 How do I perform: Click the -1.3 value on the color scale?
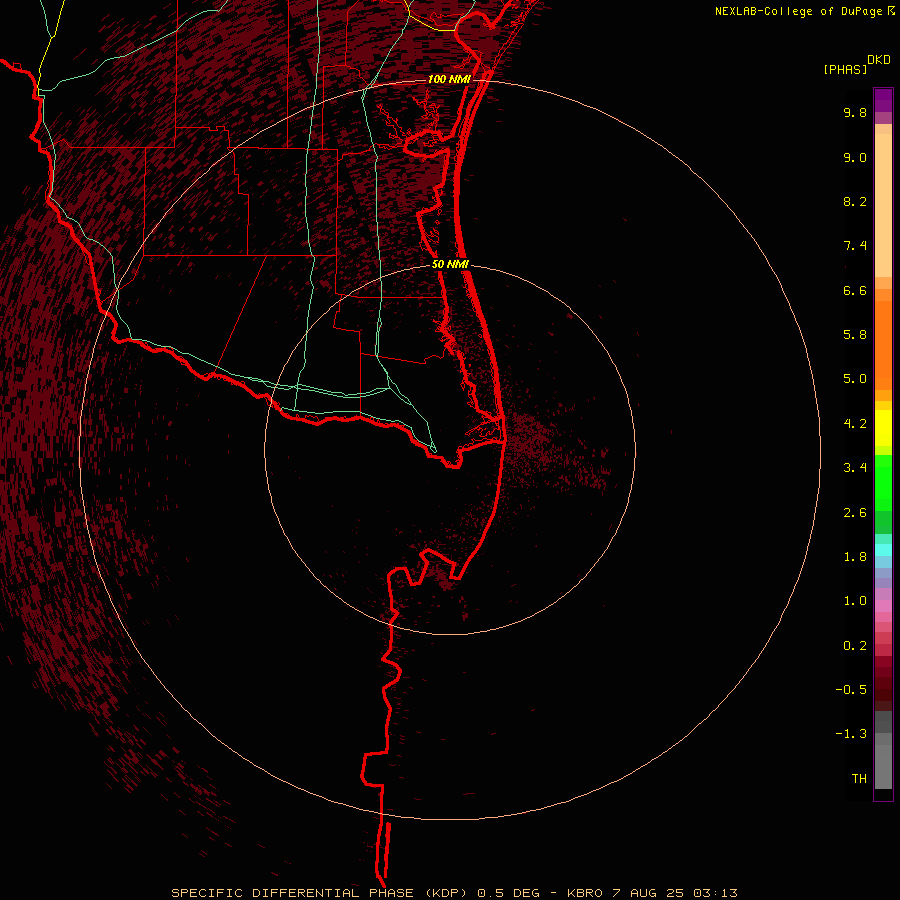tap(851, 734)
